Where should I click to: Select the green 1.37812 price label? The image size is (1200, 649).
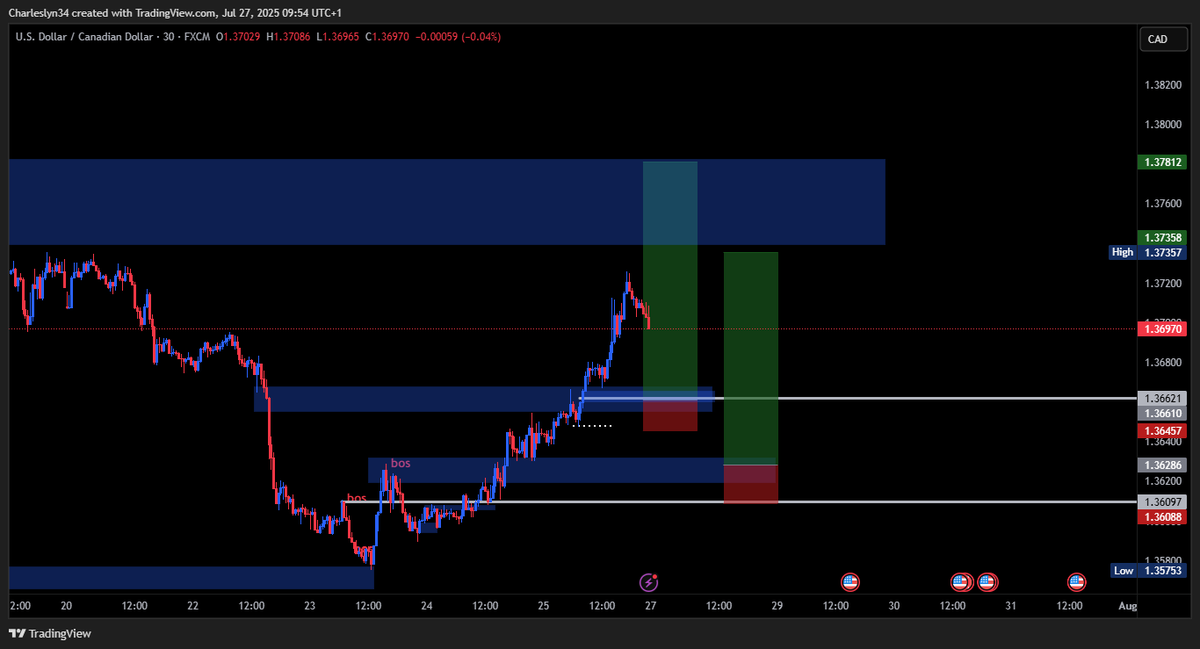[1161, 161]
